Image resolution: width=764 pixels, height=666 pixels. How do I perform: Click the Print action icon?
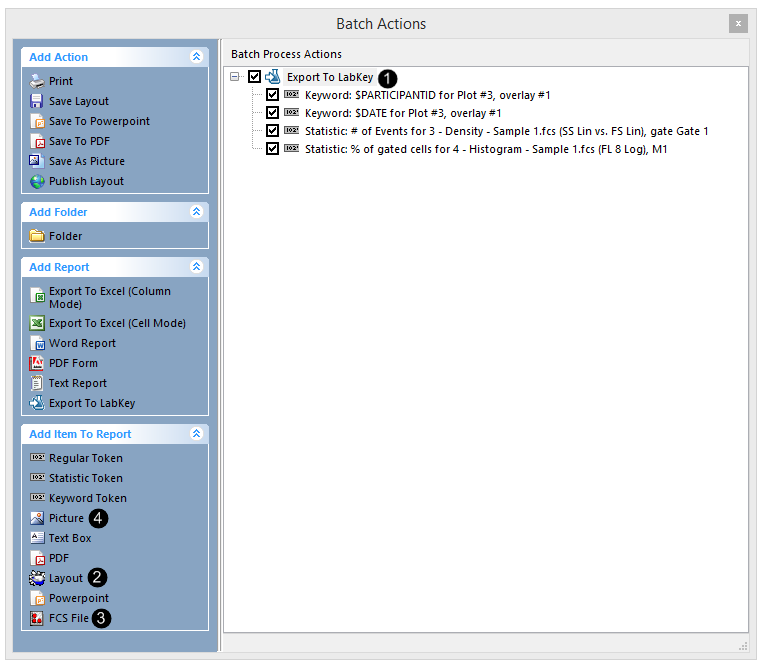[37, 81]
